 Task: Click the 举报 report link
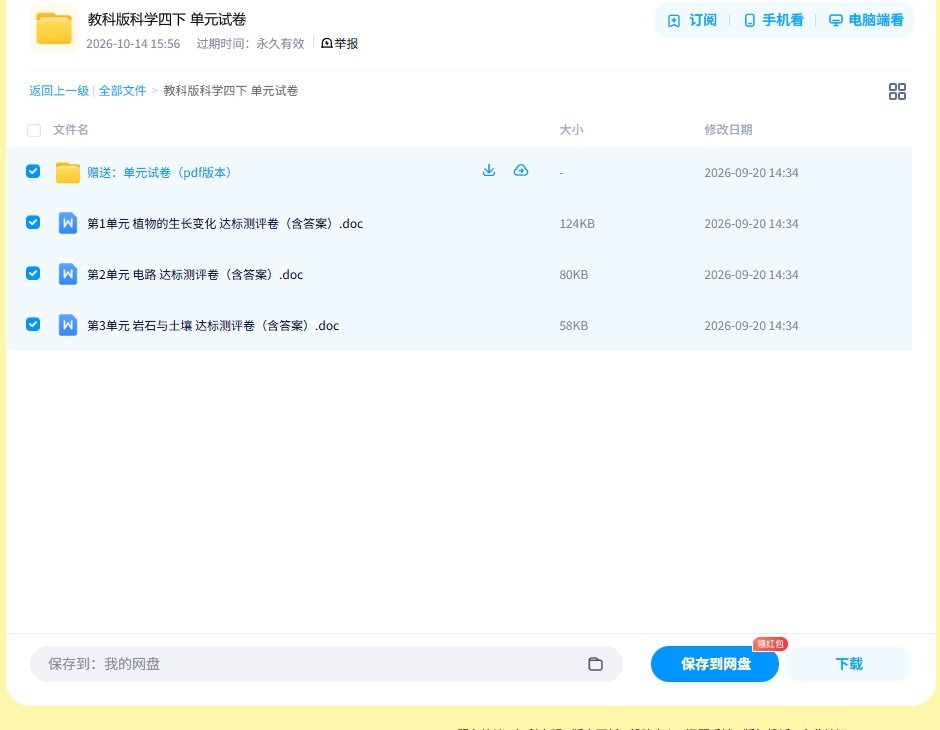click(x=339, y=43)
